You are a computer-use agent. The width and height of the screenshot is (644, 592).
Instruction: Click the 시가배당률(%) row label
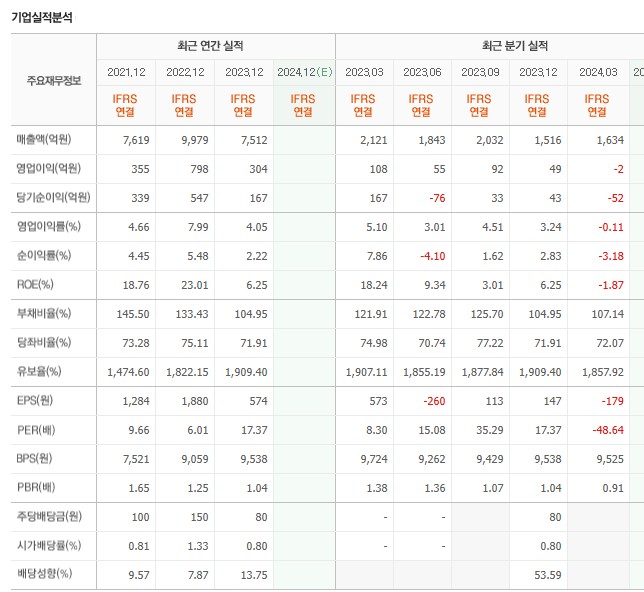48,546
